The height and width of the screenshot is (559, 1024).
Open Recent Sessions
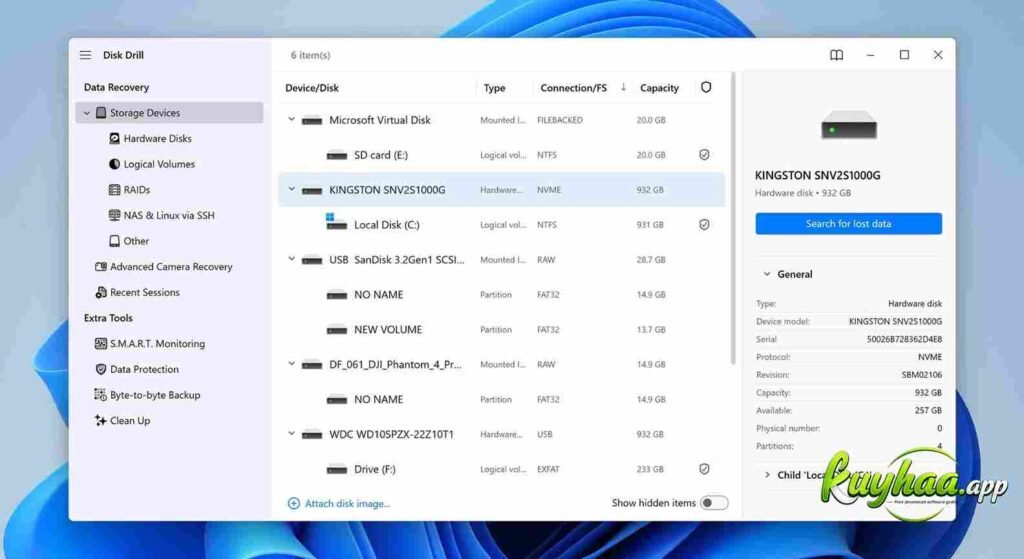[144, 292]
